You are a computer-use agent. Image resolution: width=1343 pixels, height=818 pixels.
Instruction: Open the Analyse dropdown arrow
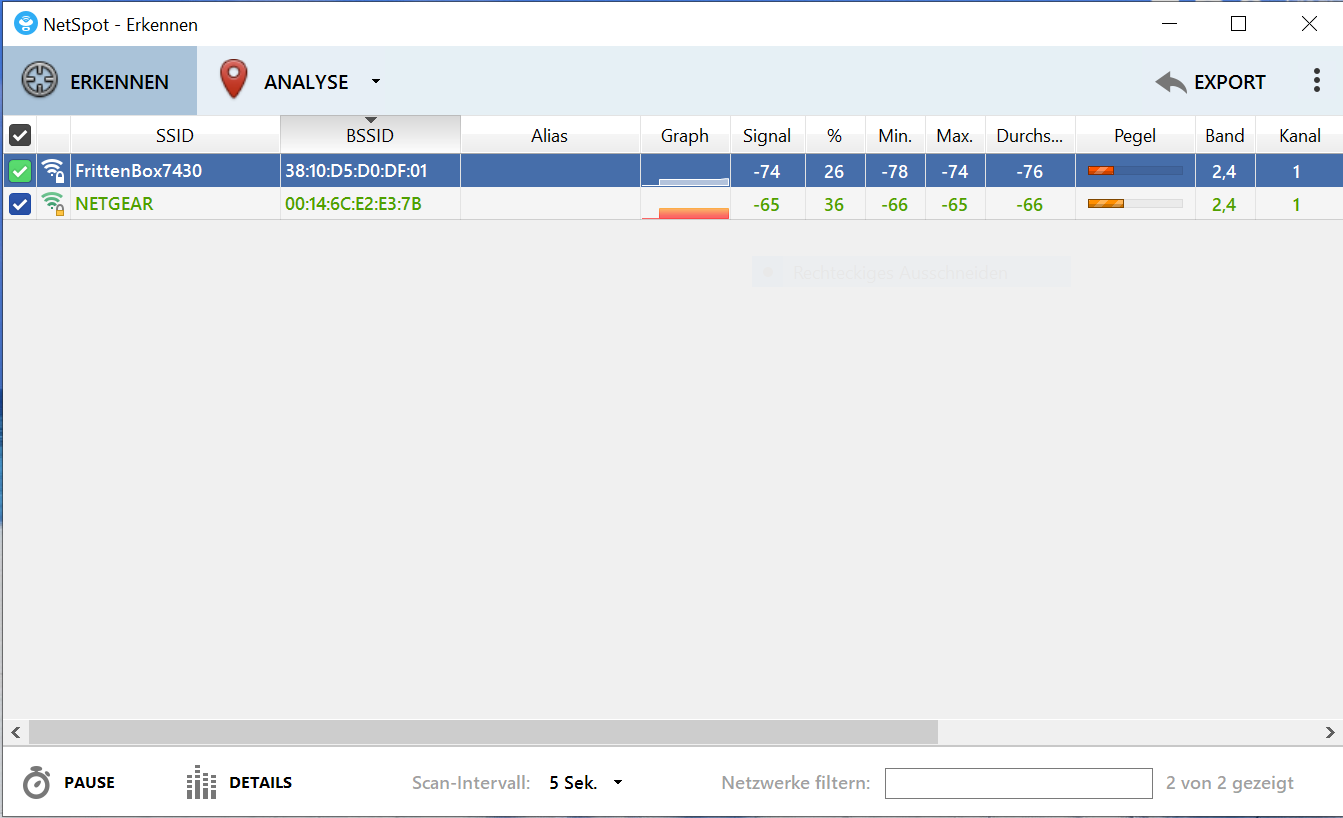click(375, 82)
